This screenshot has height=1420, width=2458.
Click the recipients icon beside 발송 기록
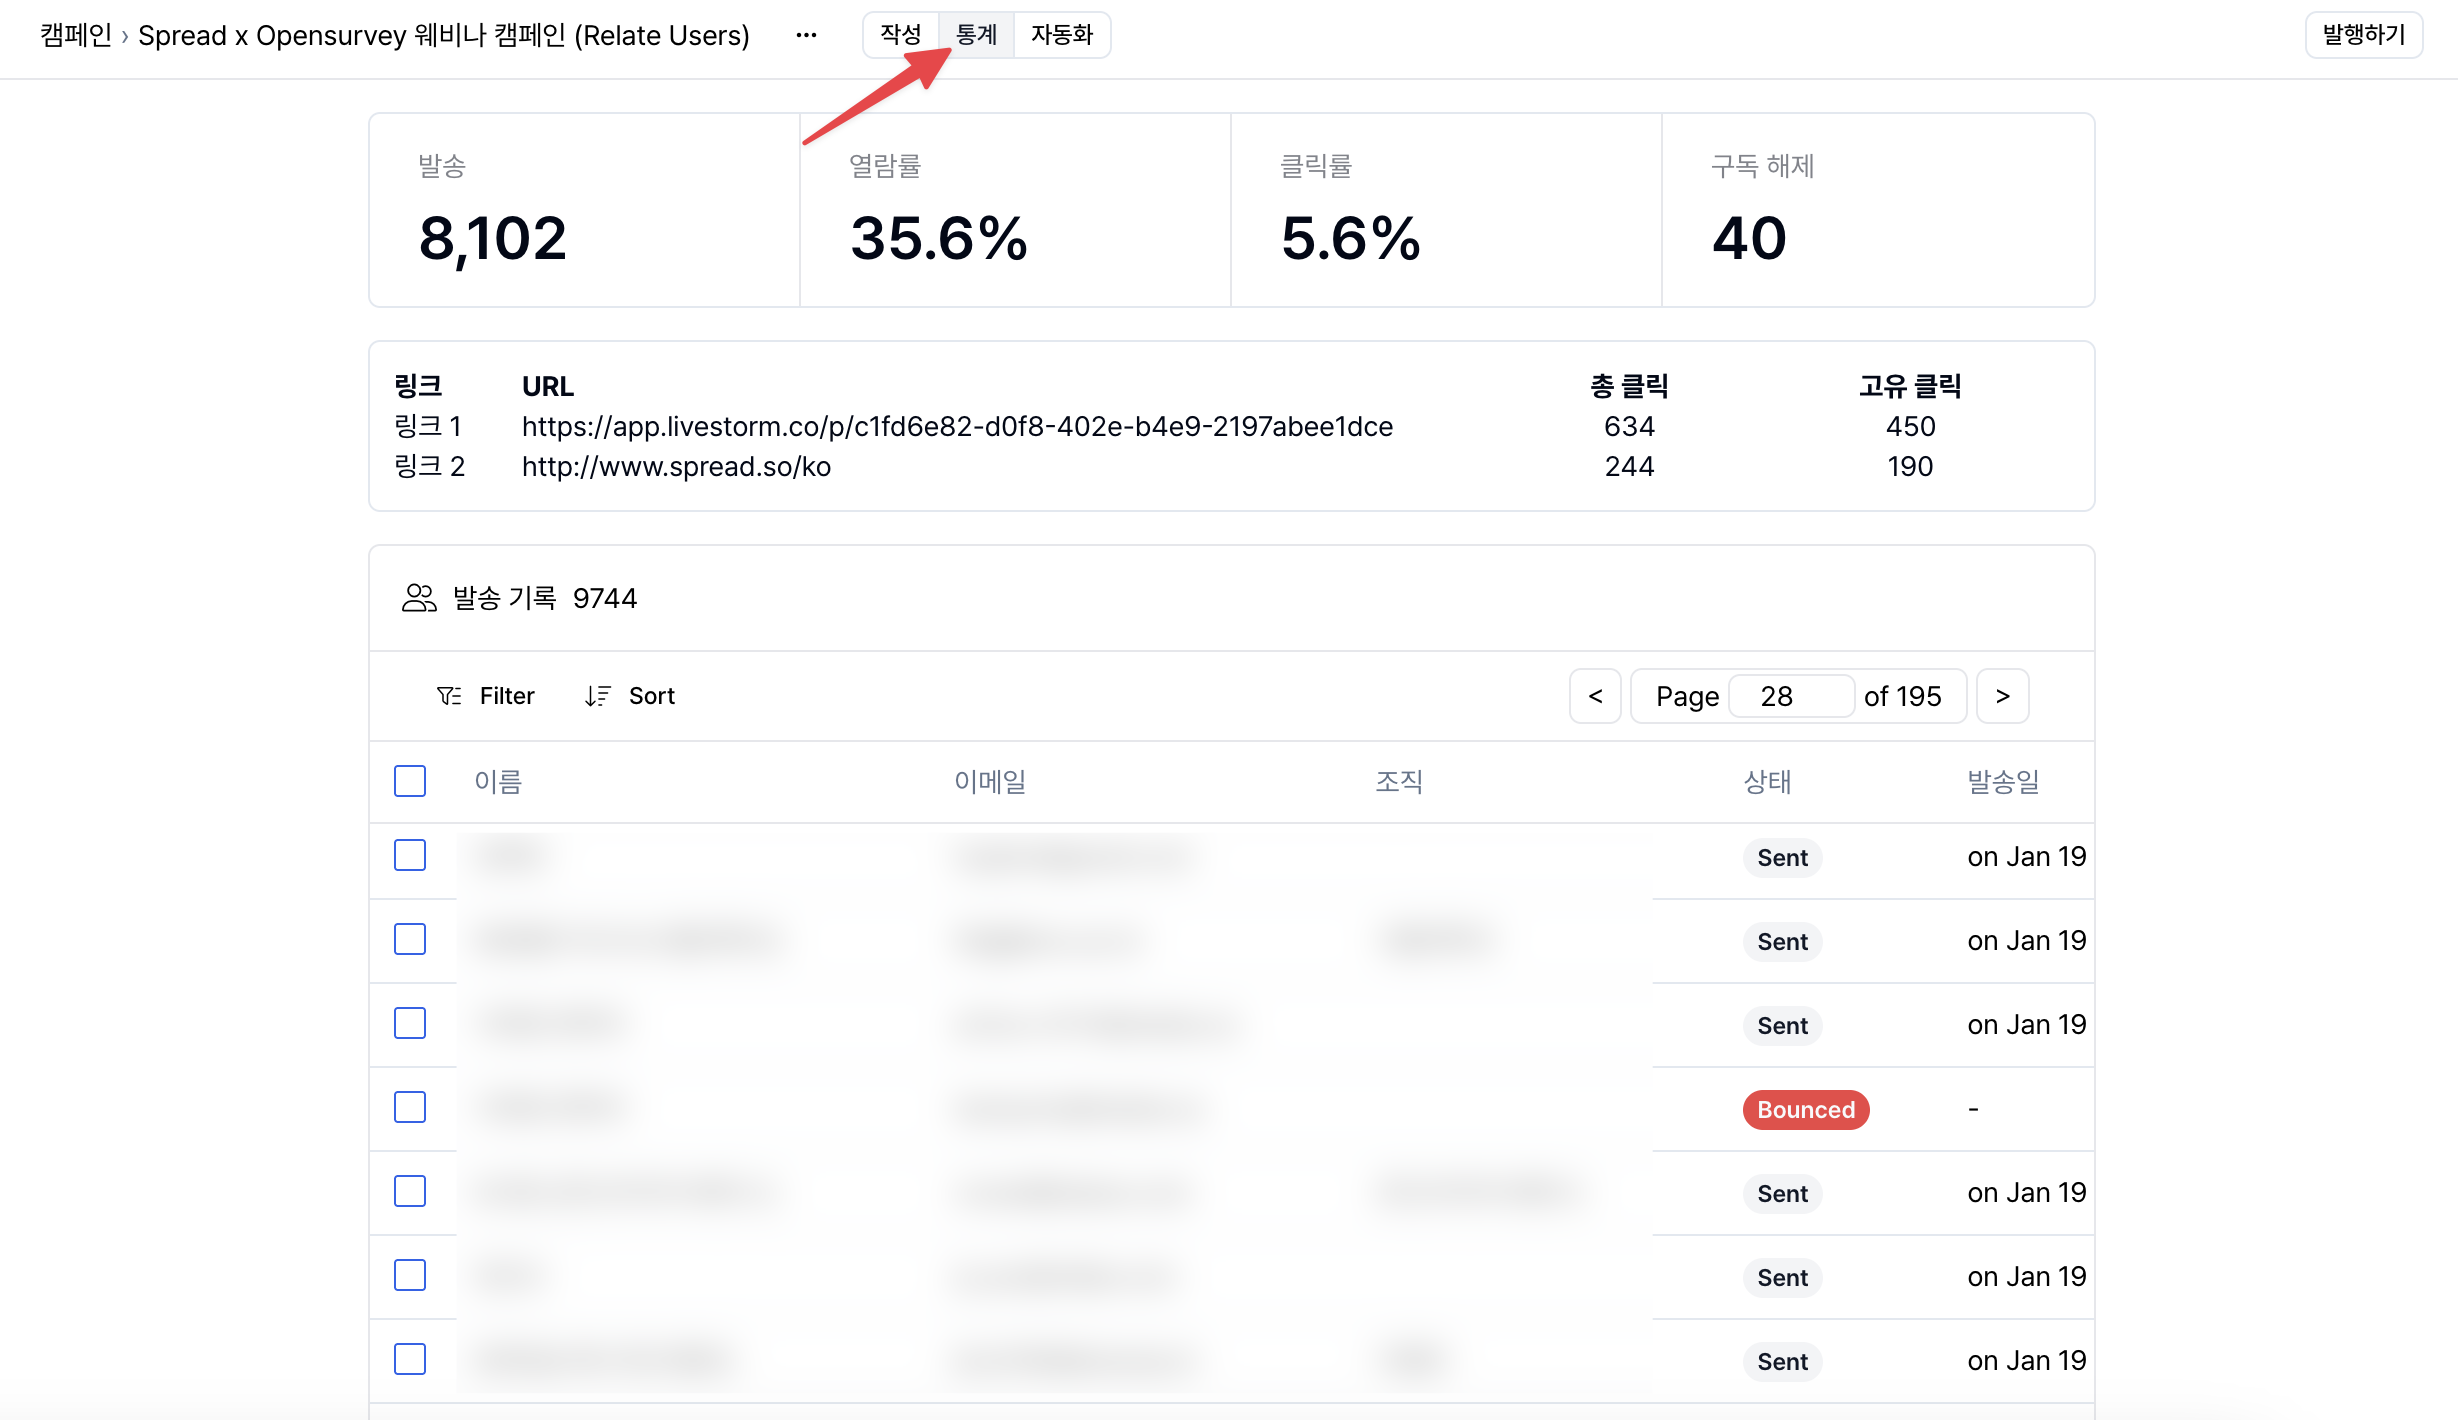(x=419, y=597)
